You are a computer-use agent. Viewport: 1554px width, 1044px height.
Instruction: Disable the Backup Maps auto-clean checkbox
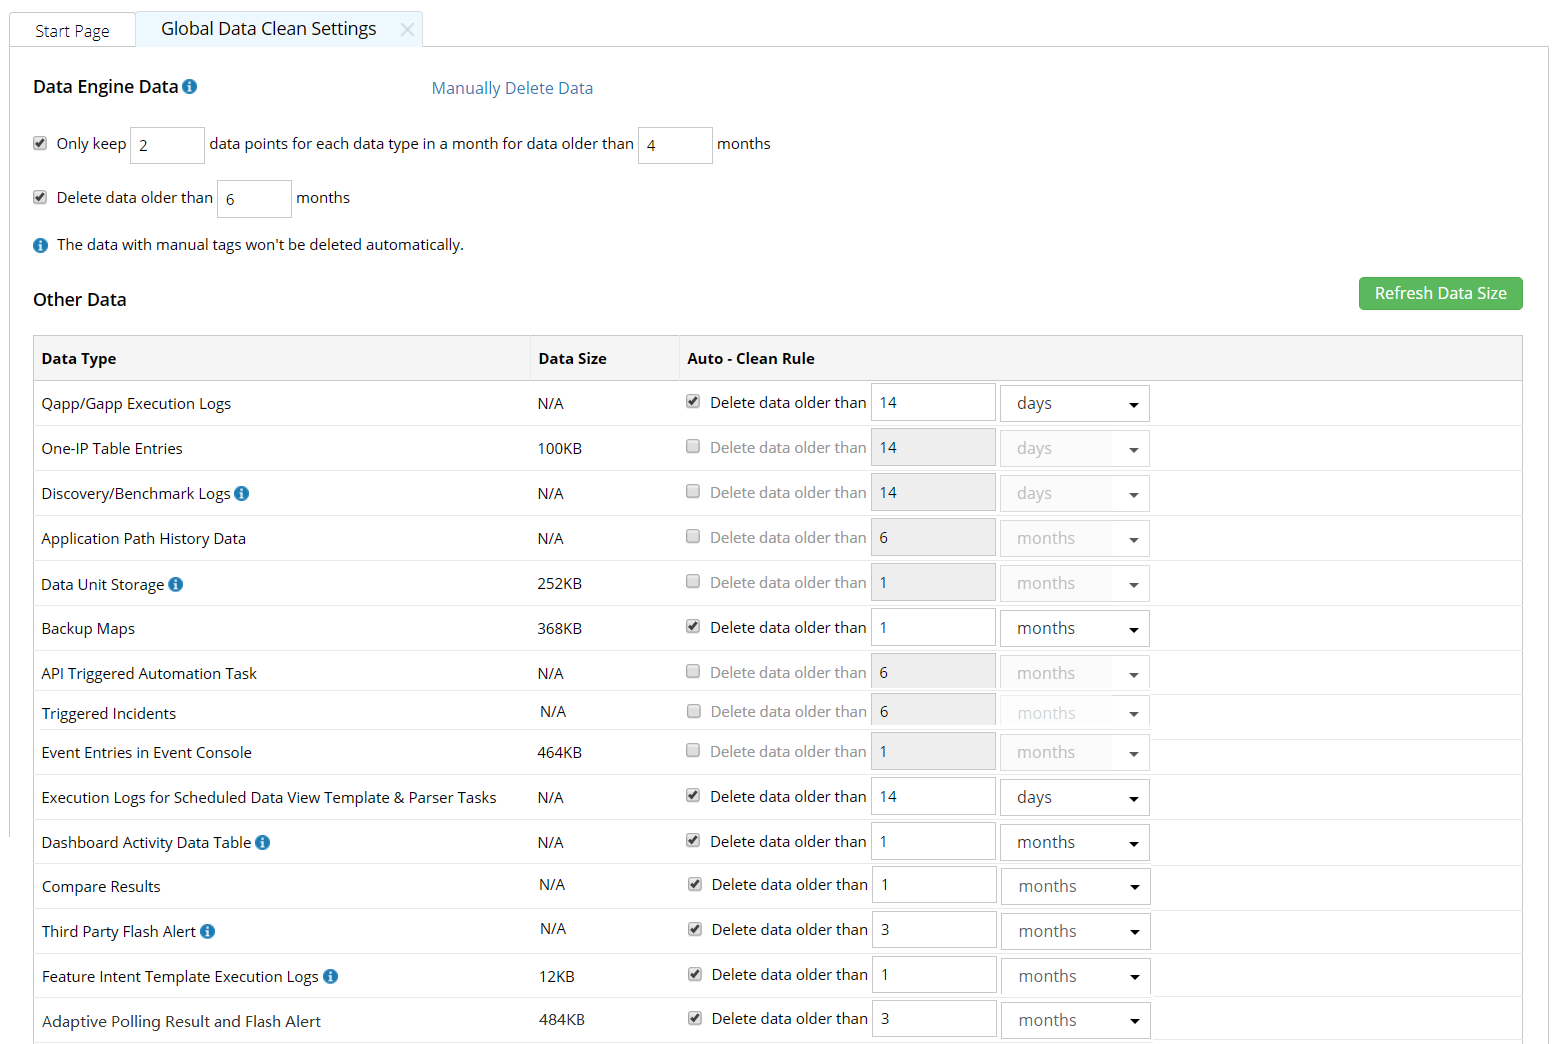tap(693, 626)
